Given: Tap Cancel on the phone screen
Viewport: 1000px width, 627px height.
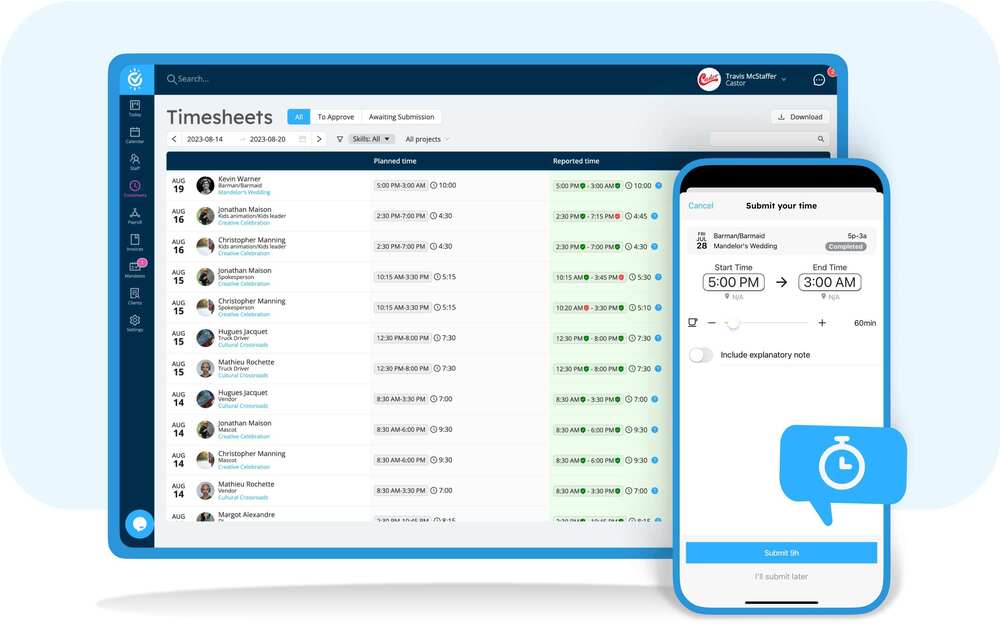Looking at the screenshot, I should coord(700,205).
